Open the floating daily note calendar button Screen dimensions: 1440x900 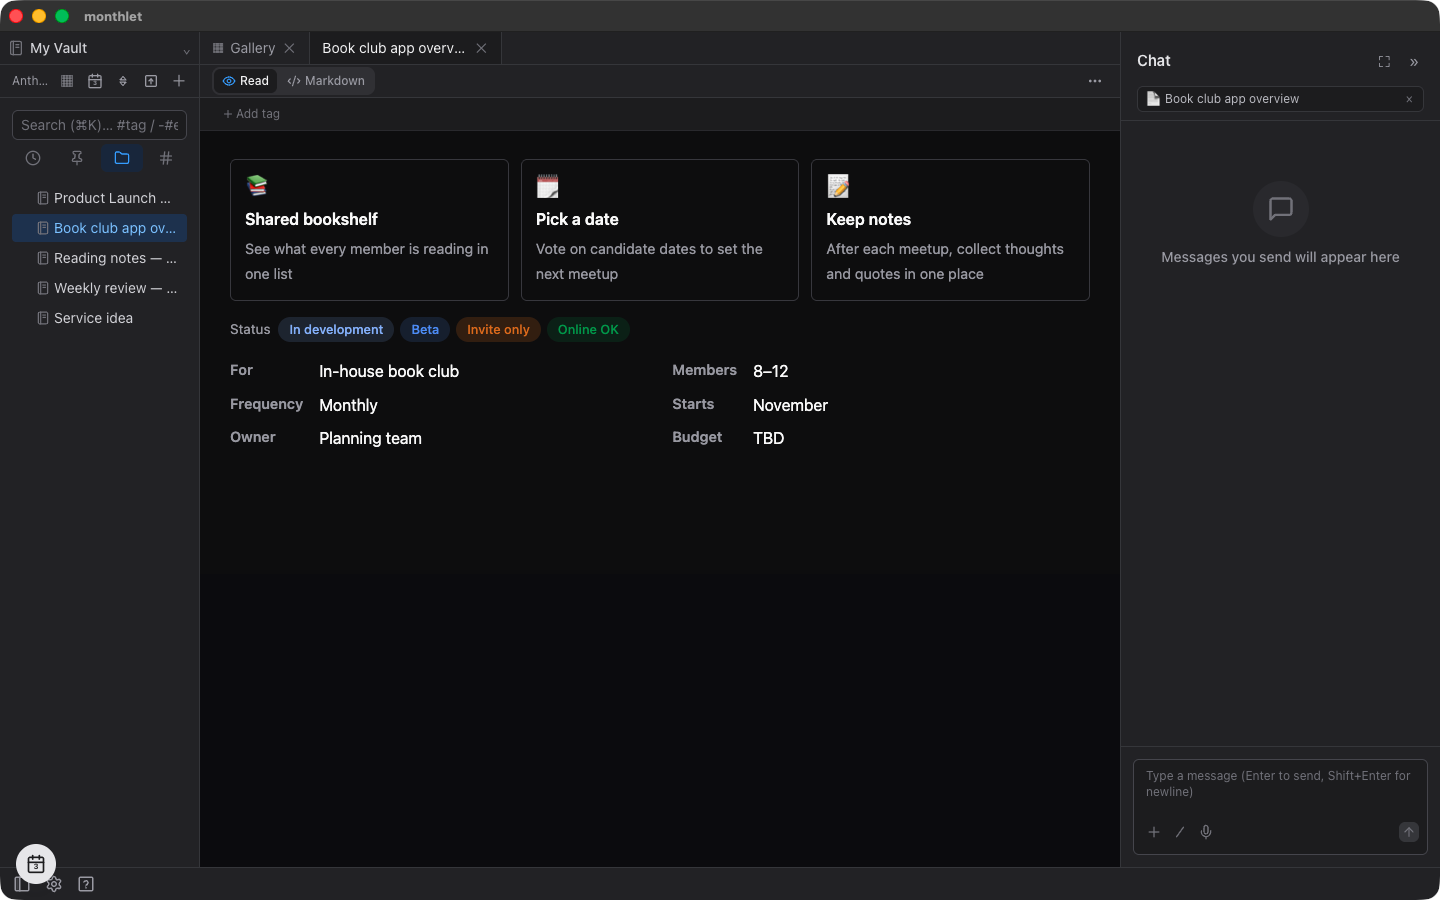click(x=36, y=864)
